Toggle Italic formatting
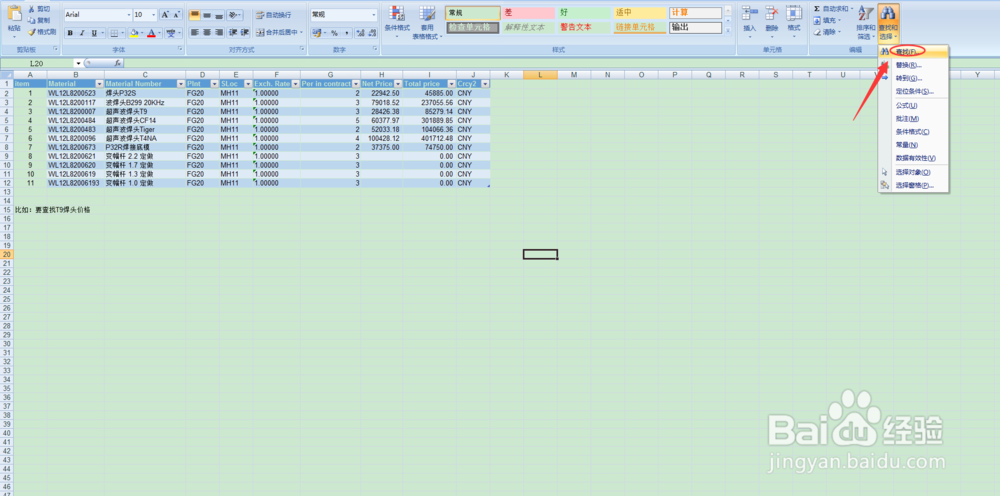The width and height of the screenshot is (1000, 496). pos(82,33)
